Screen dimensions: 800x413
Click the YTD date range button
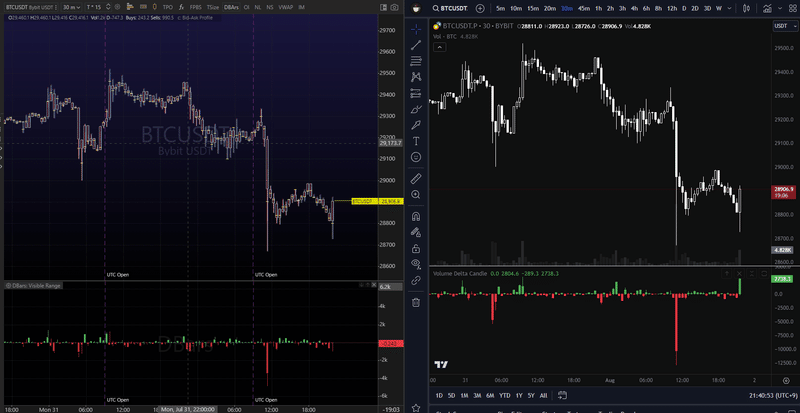click(x=505, y=396)
